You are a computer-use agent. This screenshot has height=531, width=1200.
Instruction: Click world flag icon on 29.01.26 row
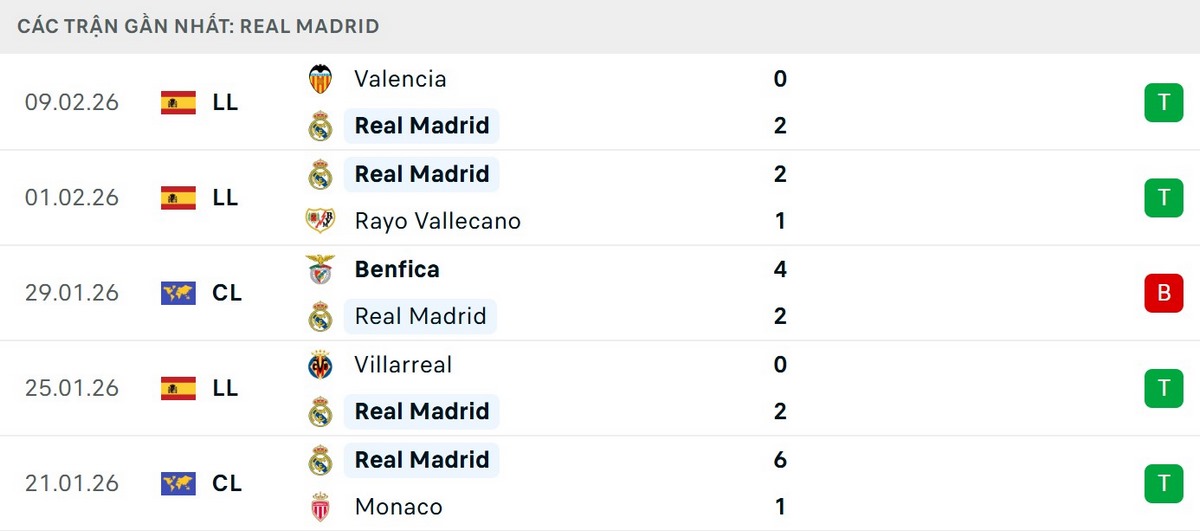point(178,293)
